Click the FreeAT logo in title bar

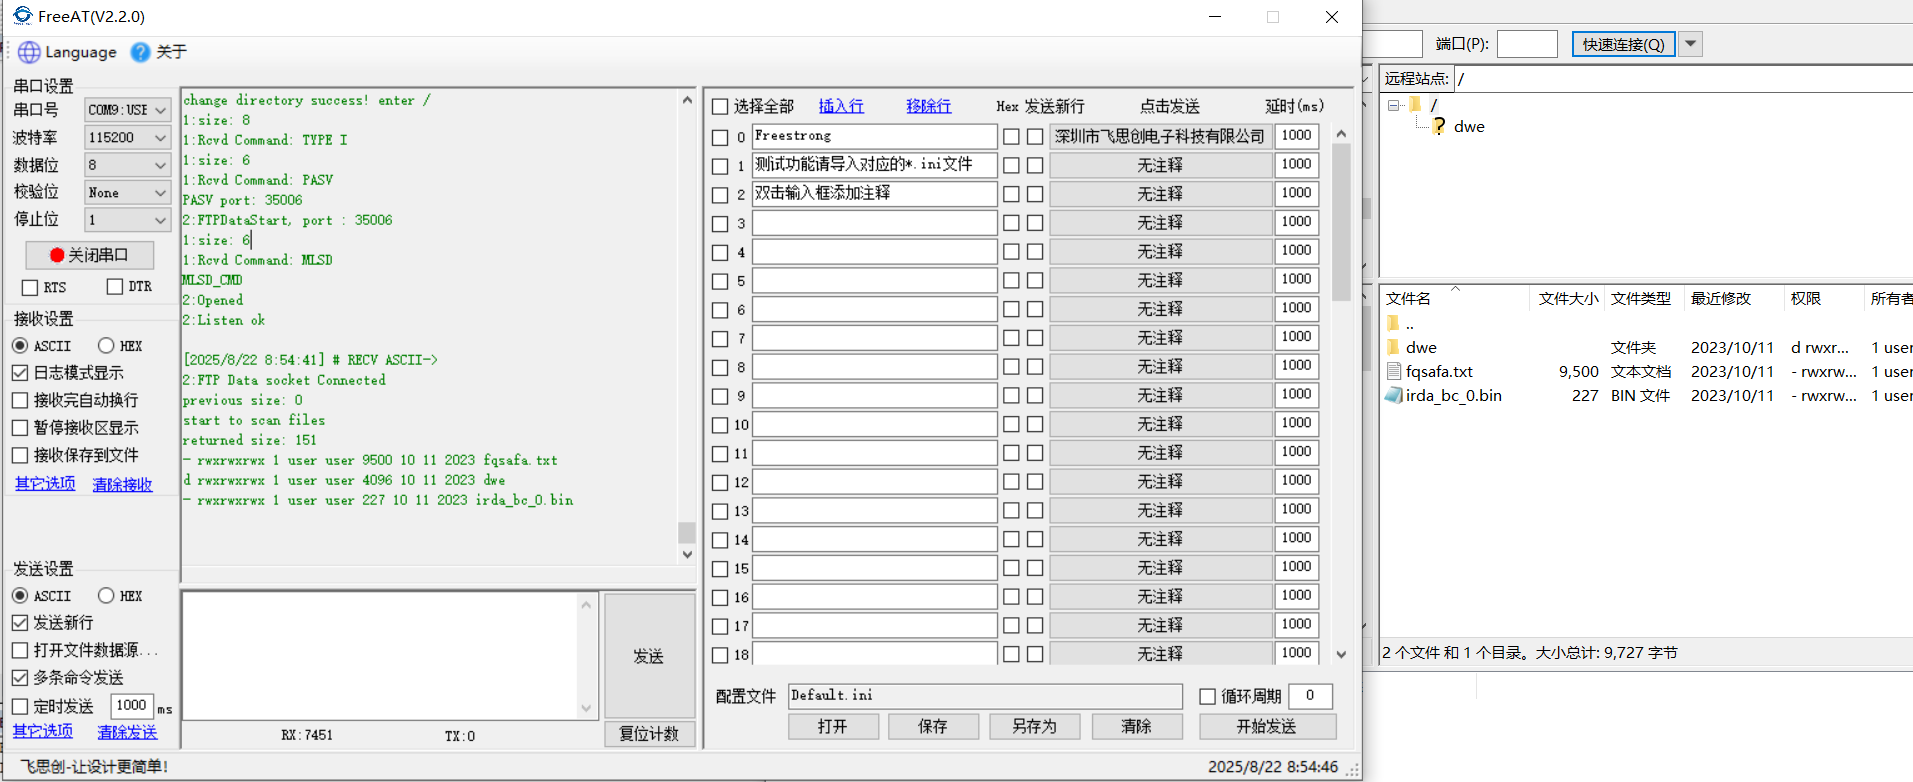click(22, 16)
